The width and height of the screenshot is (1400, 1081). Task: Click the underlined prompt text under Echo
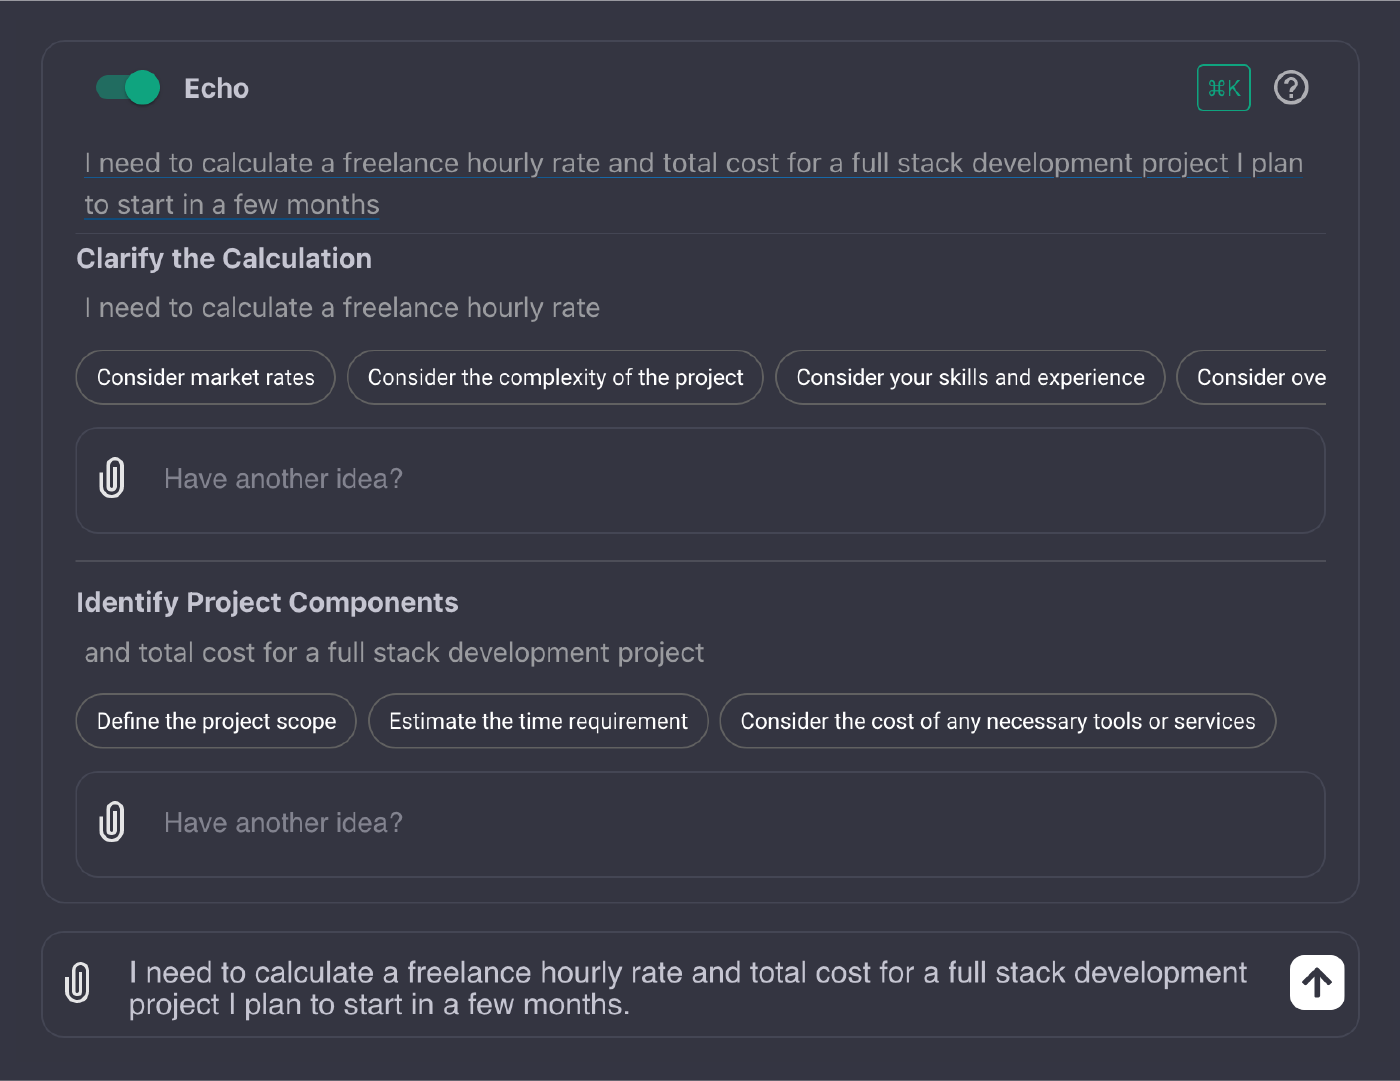pyautogui.click(x=656, y=164)
